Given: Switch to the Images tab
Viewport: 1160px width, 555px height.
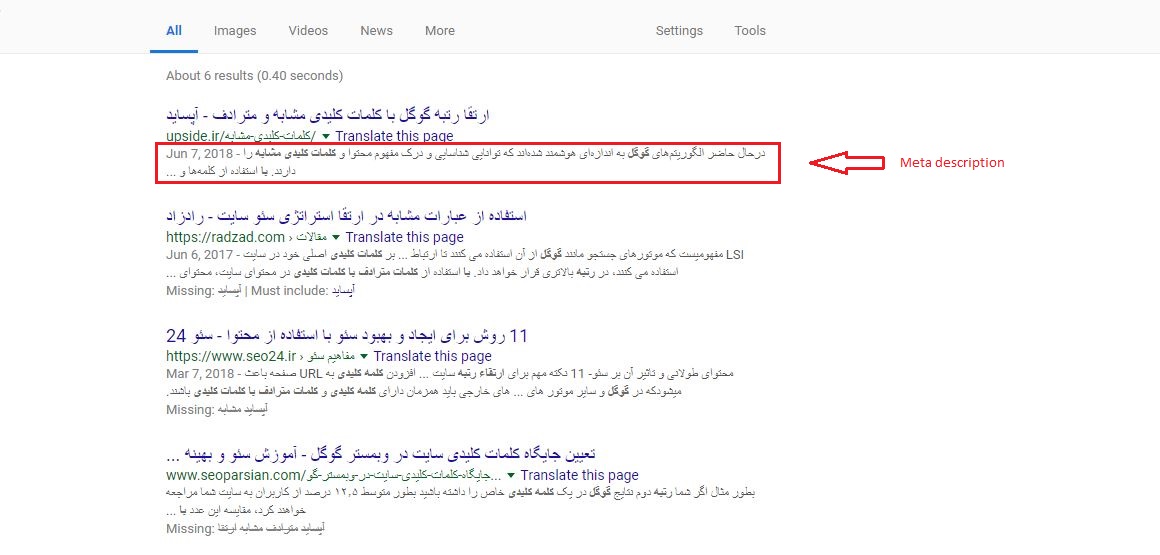Looking at the screenshot, I should coord(235,31).
